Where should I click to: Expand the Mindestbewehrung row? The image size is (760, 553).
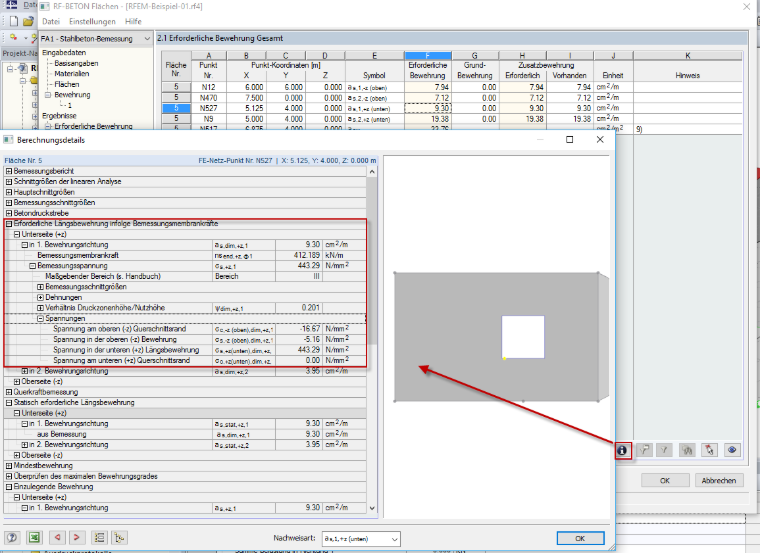[9, 466]
